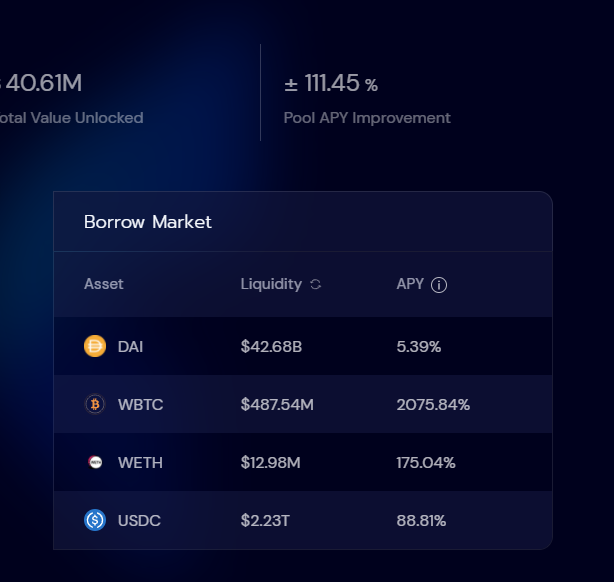
Task: Click the WBTC bitcoin icon
Action: click(95, 405)
